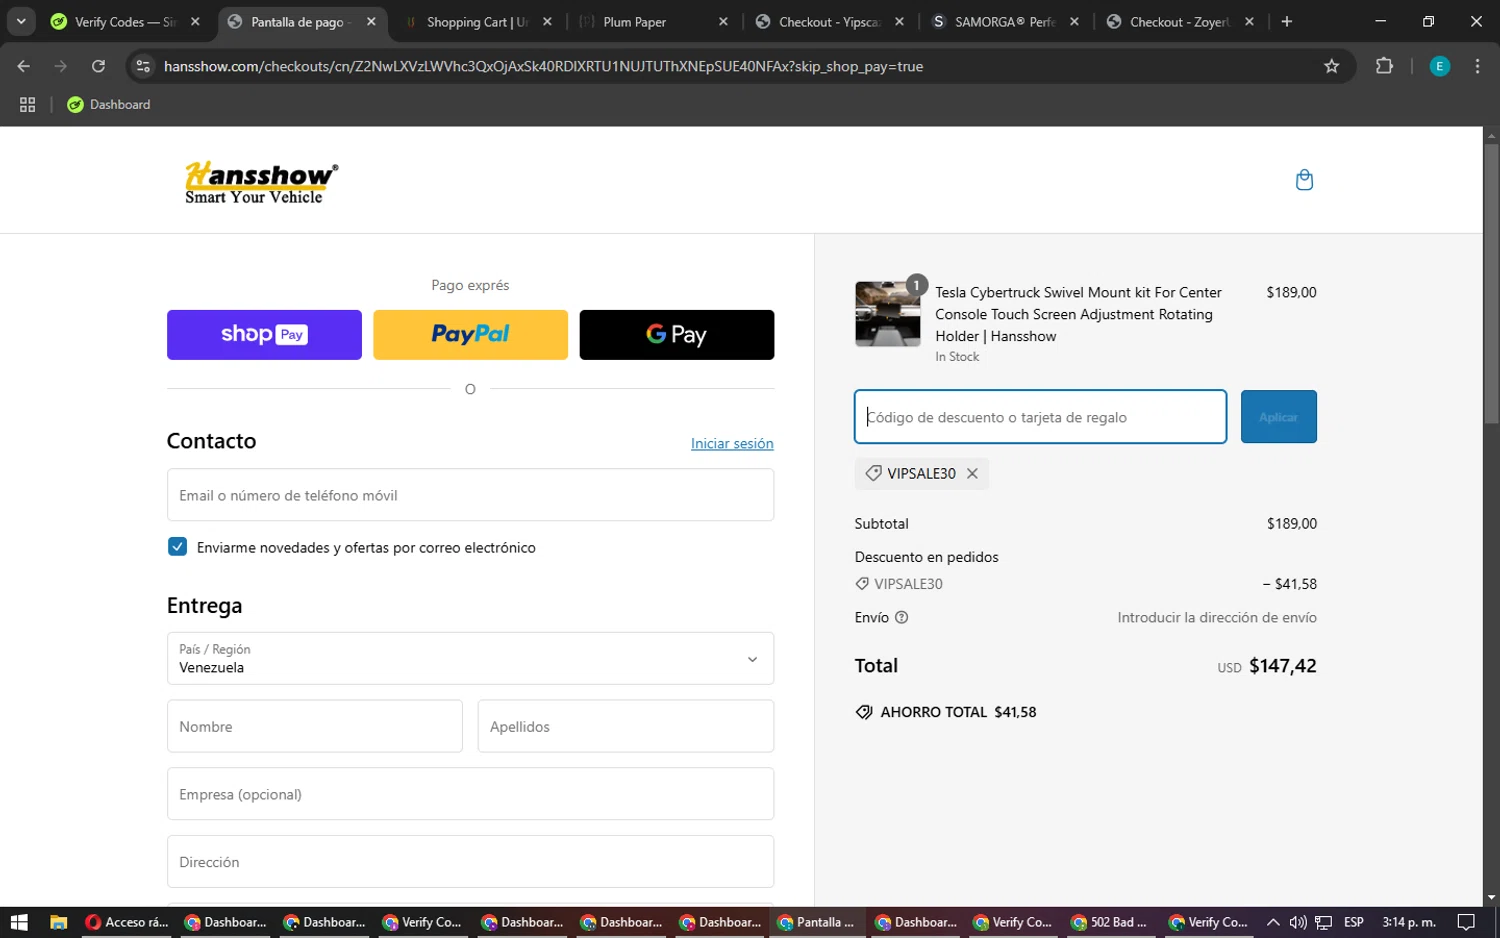Viewport: 1500px width, 938px height.
Task: Click the Hansshow logo
Action: 261,183
